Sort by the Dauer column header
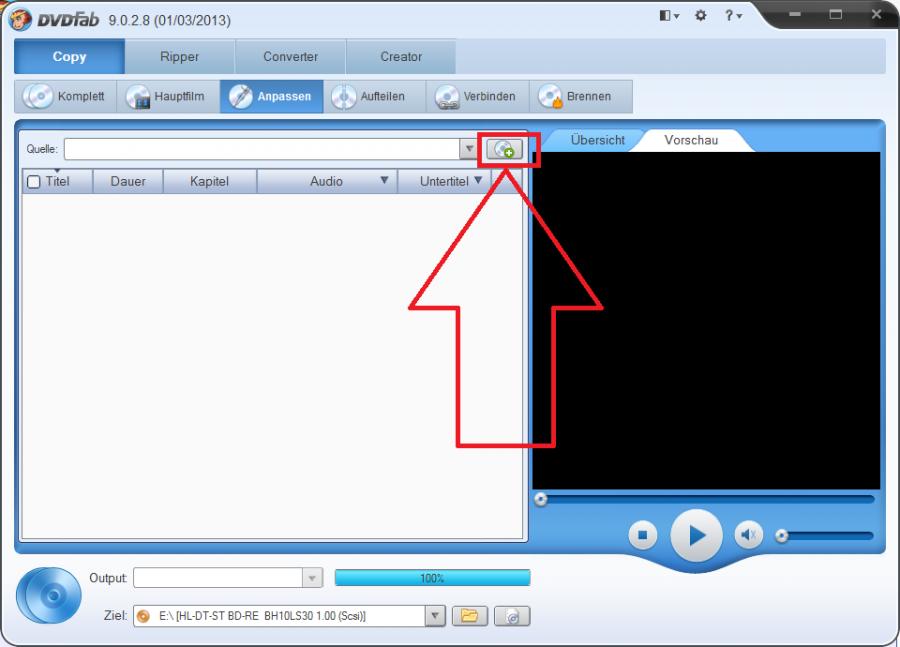The width and height of the screenshot is (900, 647). pos(128,181)
